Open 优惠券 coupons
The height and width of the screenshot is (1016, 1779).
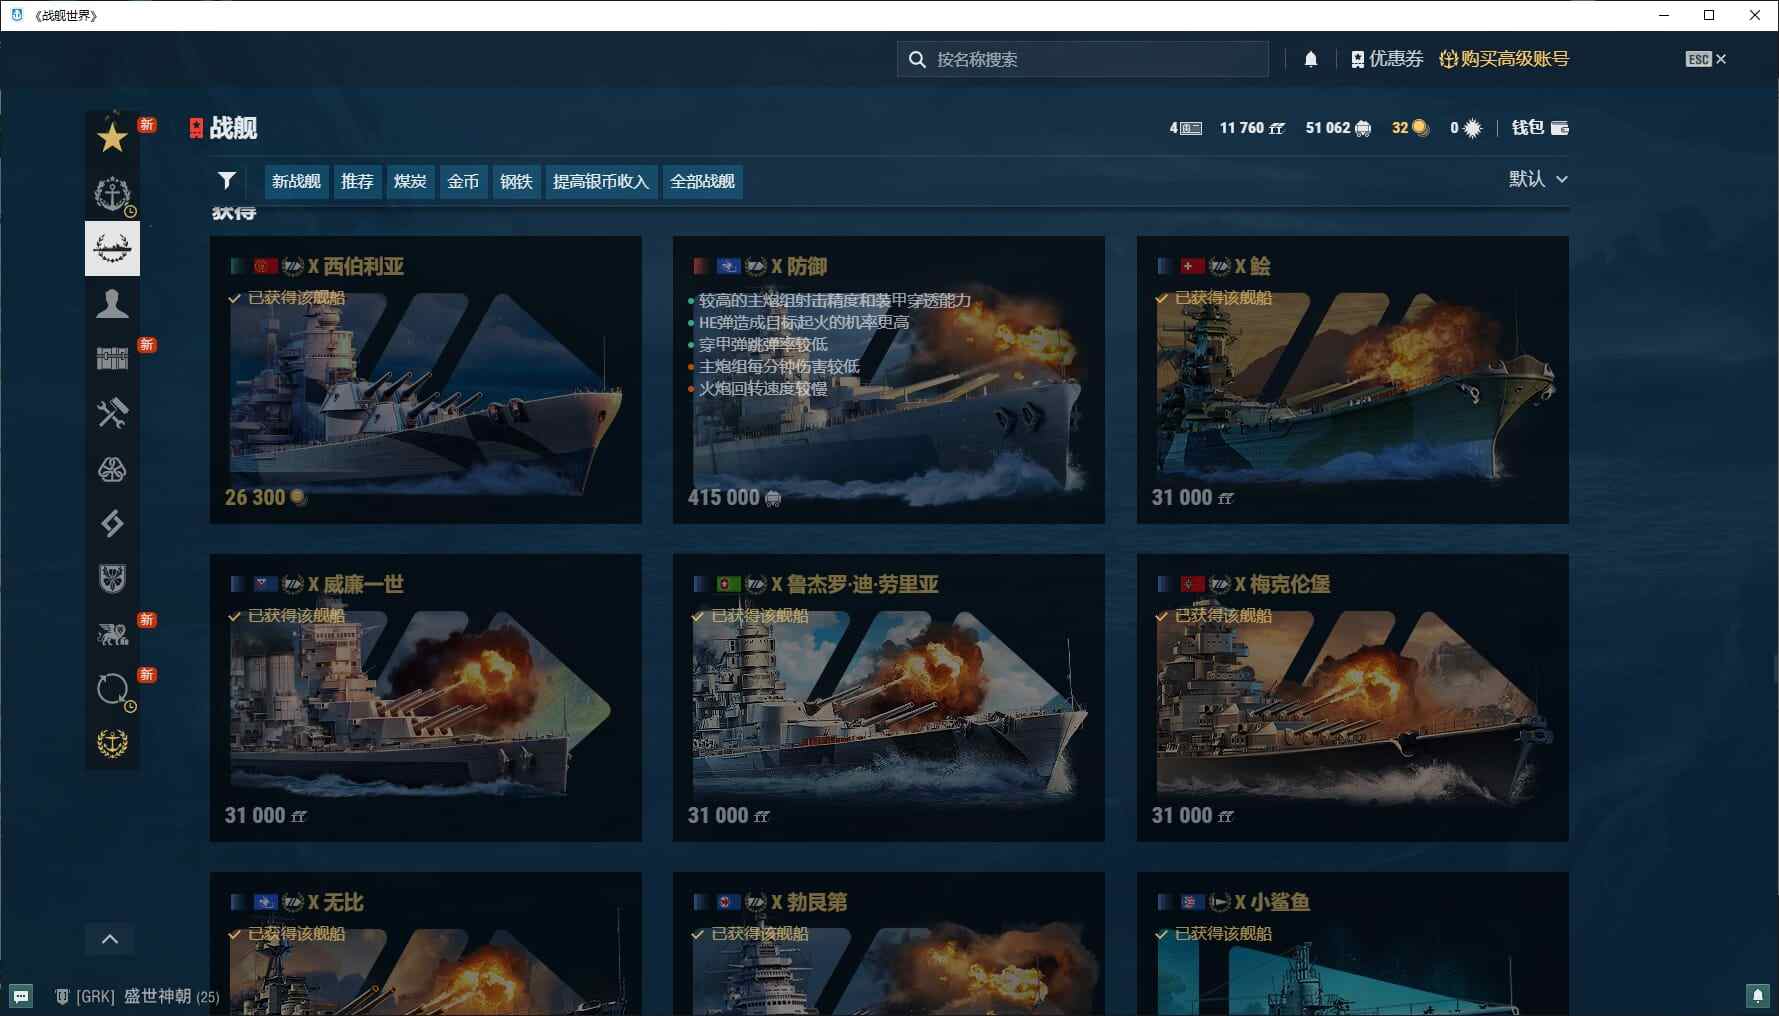click(x=1387, y=59)
